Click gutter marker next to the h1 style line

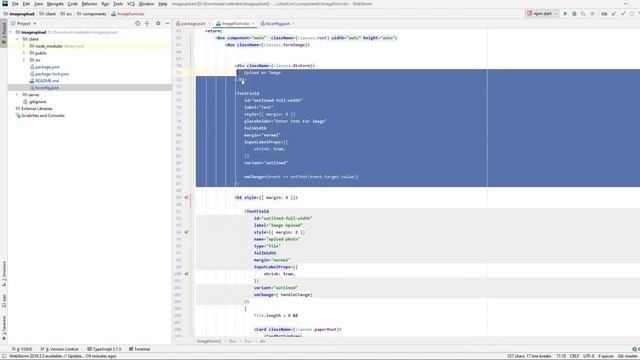187,197
